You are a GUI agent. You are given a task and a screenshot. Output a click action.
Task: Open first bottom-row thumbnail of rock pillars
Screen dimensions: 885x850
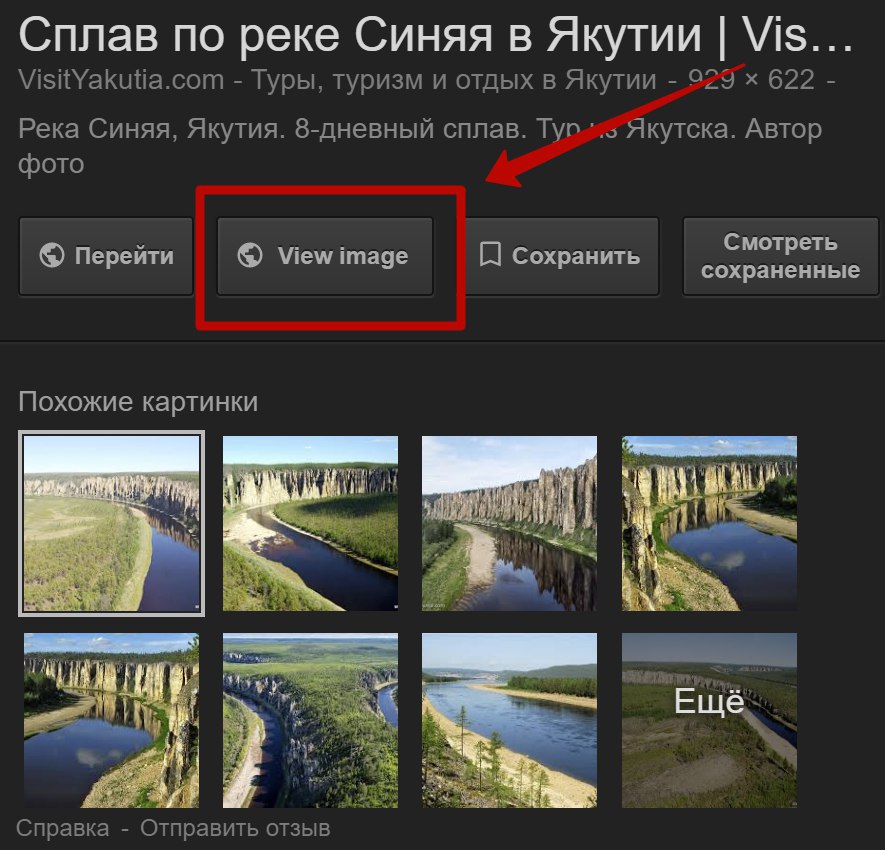[111, 720]
